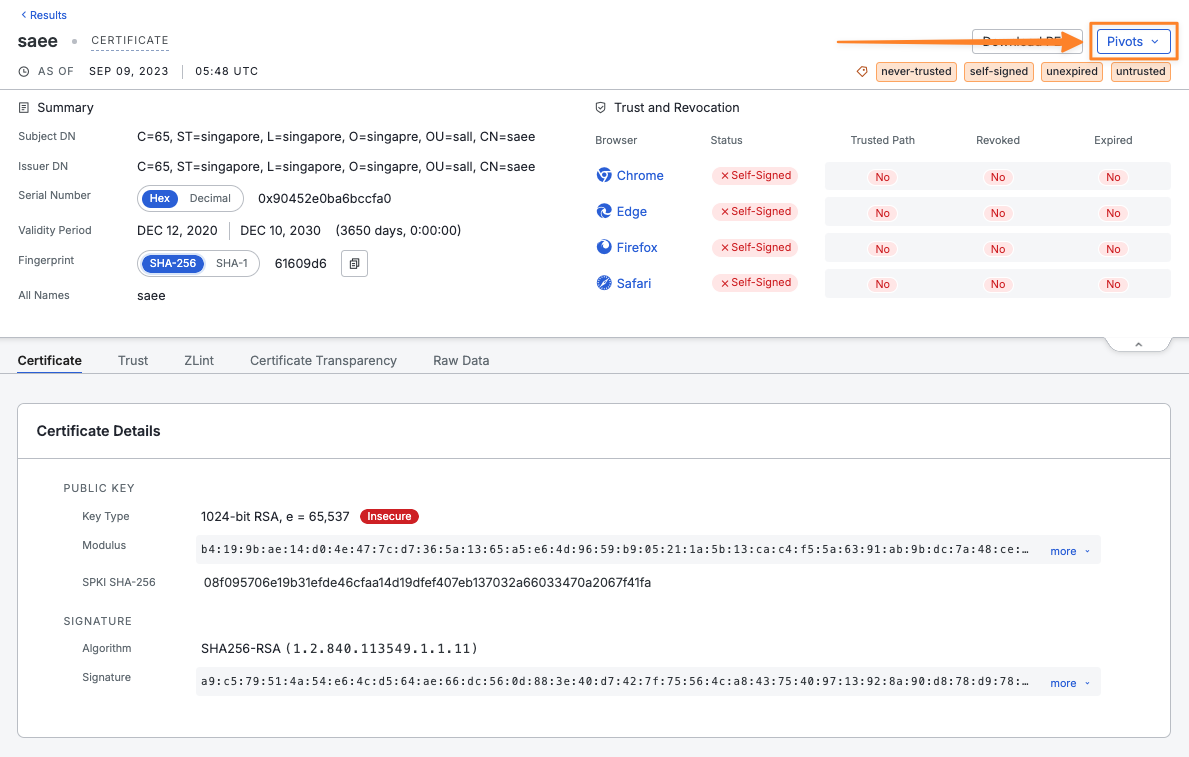
Task: Switch fingerprint to SHA-1
Action: [x=232, y=264]
